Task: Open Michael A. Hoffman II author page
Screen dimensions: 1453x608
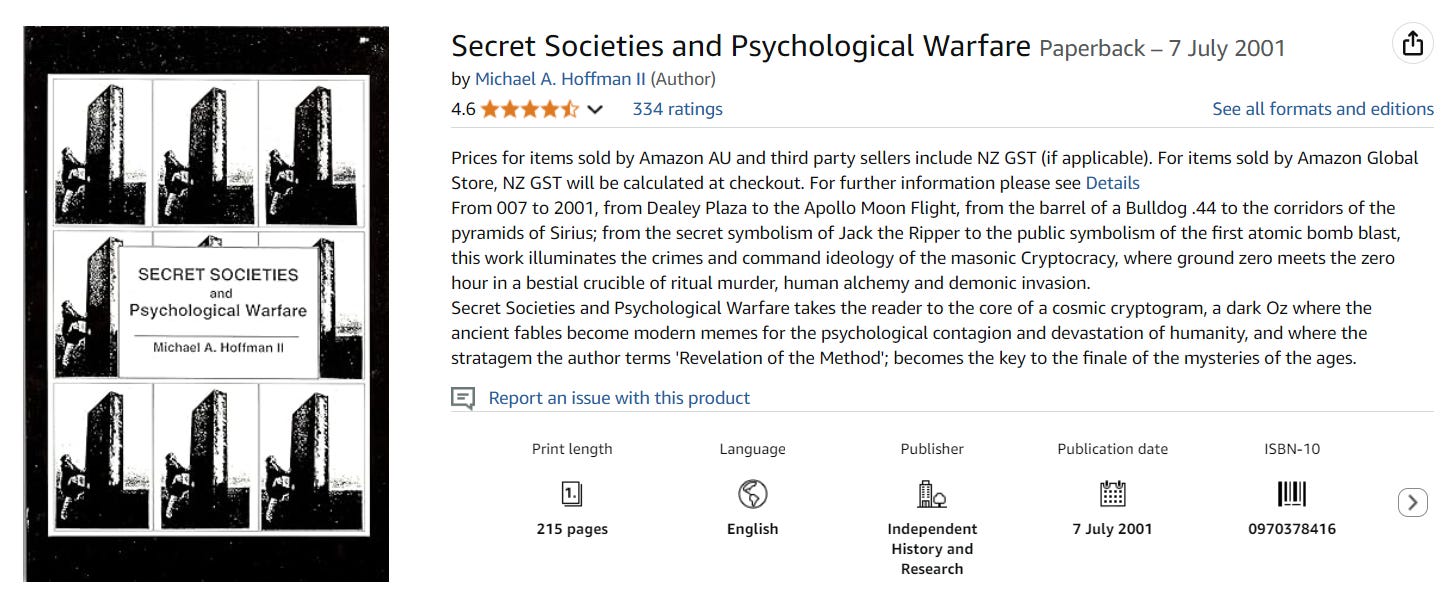Action: (560, 79)
